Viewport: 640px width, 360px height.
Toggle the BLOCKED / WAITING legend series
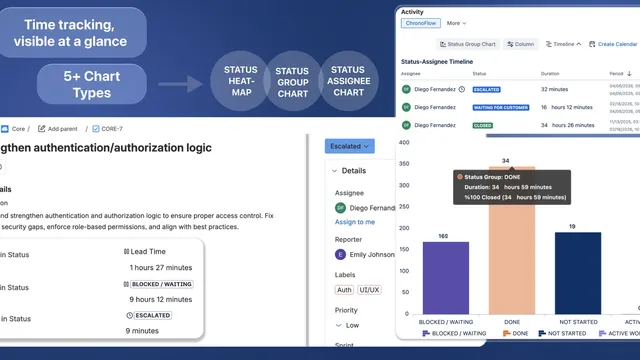pos(454,333)
